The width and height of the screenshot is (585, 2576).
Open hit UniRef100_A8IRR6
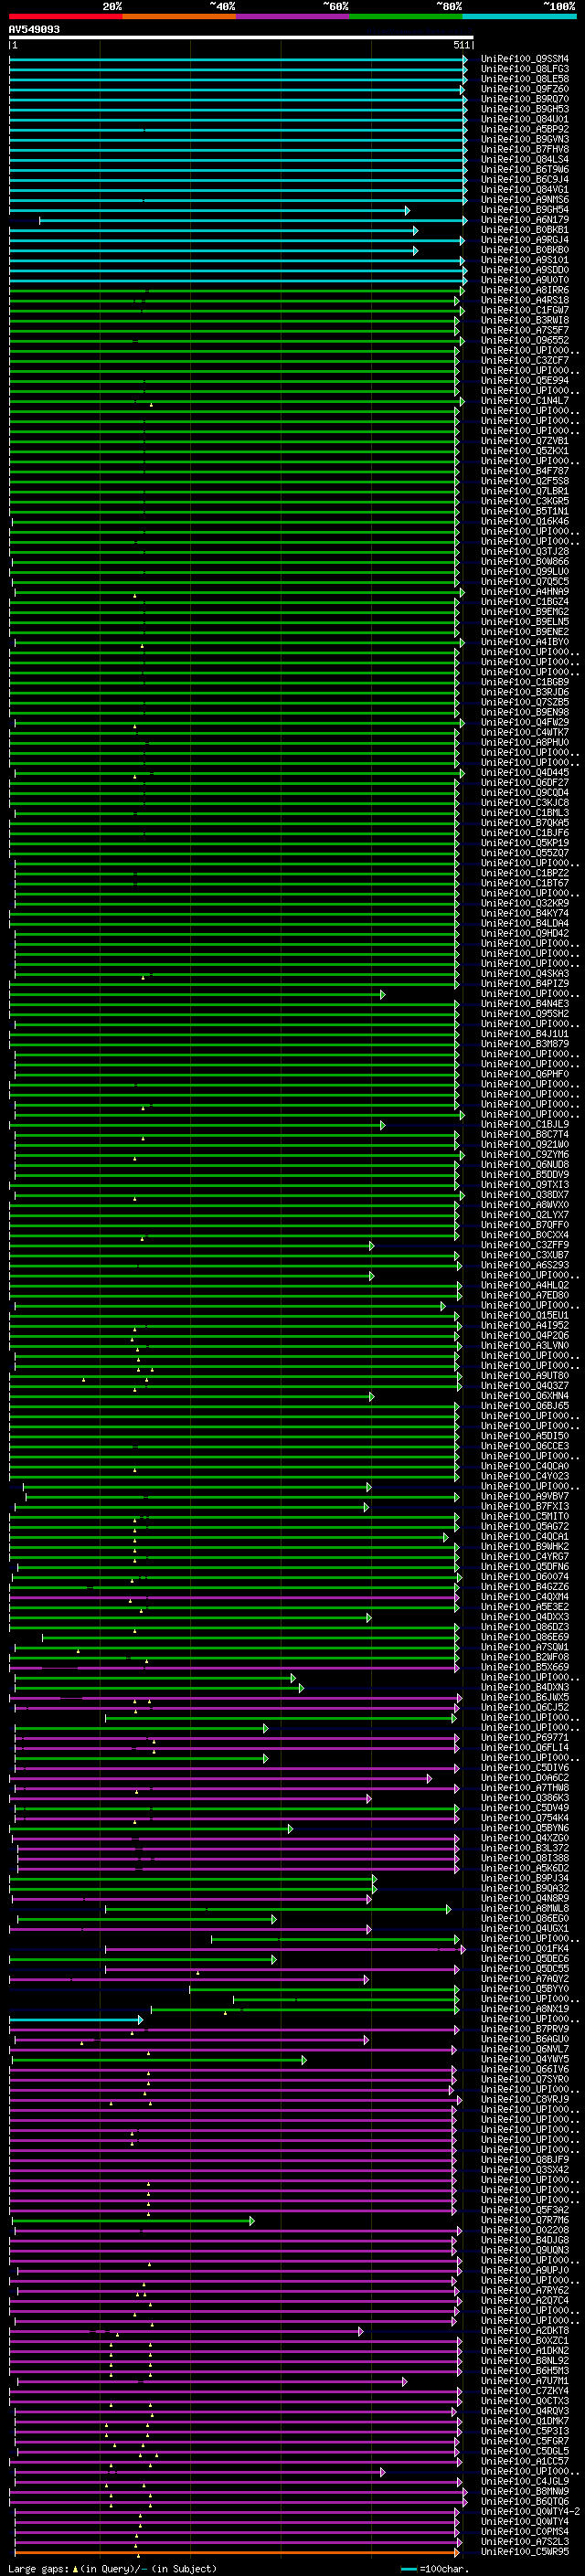(524, 290)
